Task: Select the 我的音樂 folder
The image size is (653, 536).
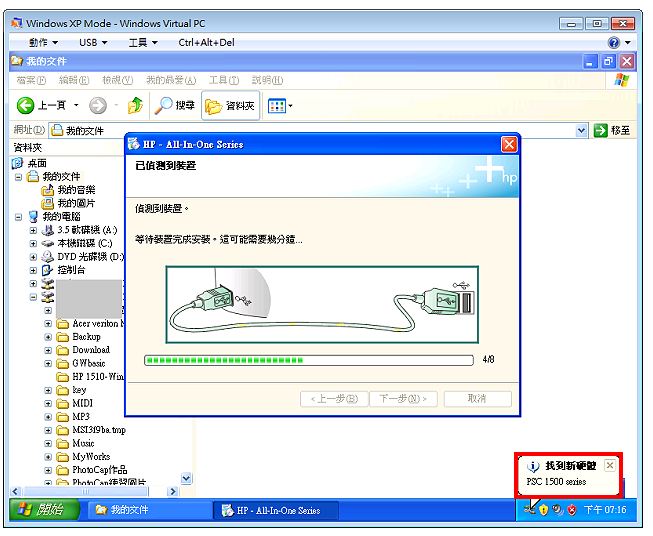Action: coord(76,190)
